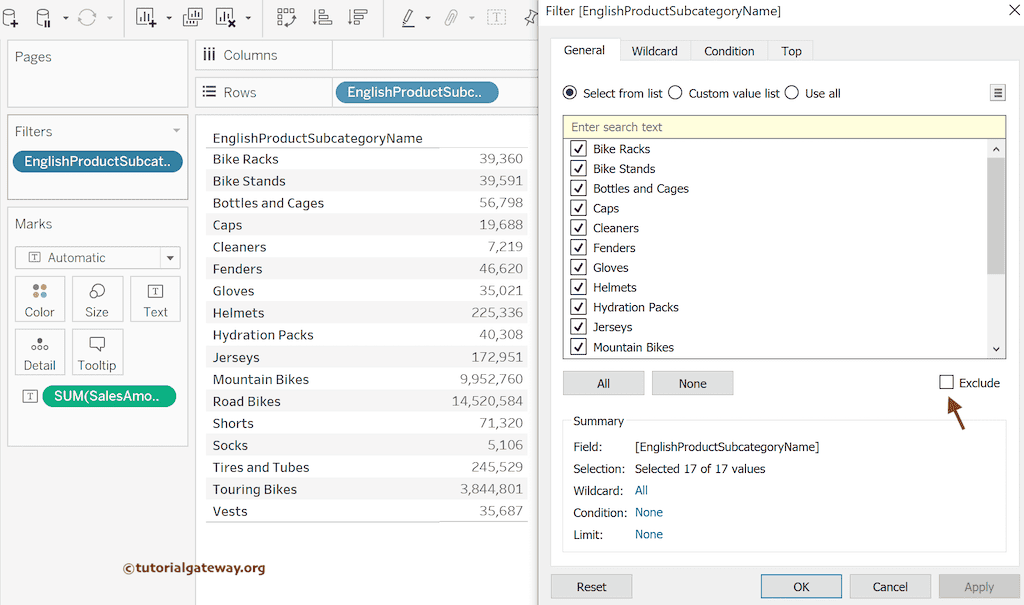The width and height of the screenshot is (1024, 605).
Task: Open the Color marks card
Action: 40,299
